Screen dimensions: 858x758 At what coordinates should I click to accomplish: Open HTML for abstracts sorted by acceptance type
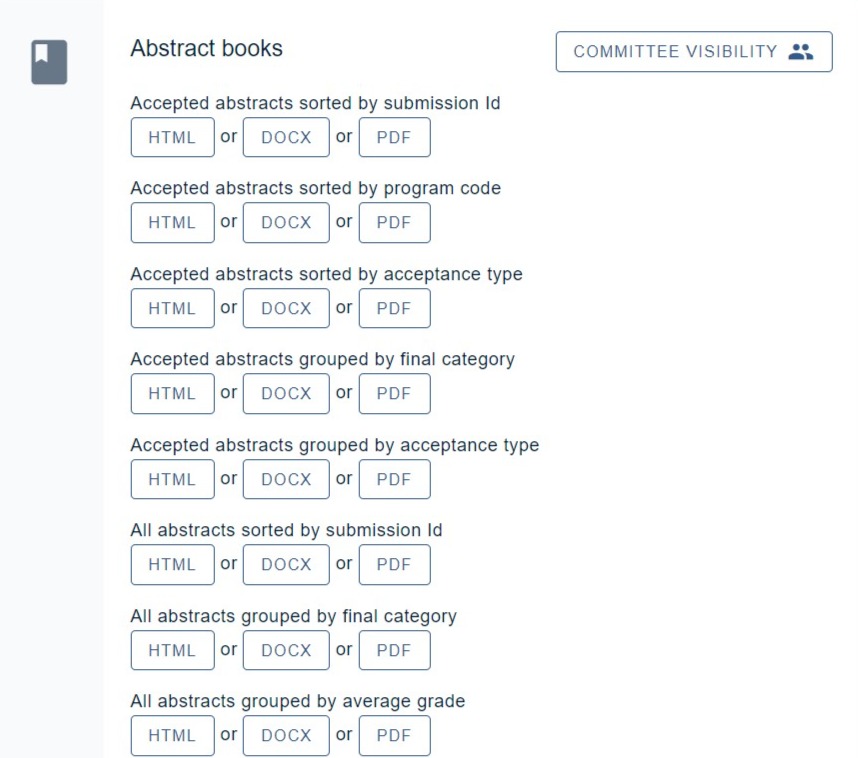(x=172, y=309)
